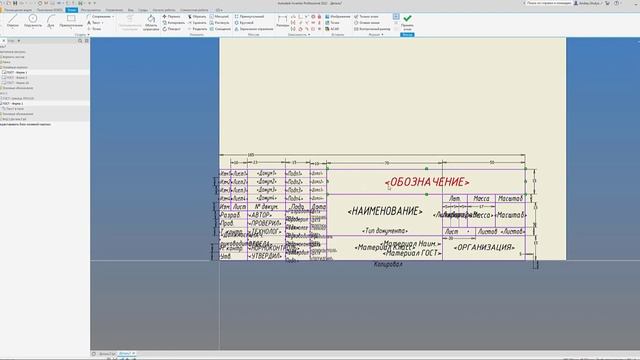The height and width of the screenshot is (360, 640).
Task: Click the help and commands search field
Action: tap(549, 3)
